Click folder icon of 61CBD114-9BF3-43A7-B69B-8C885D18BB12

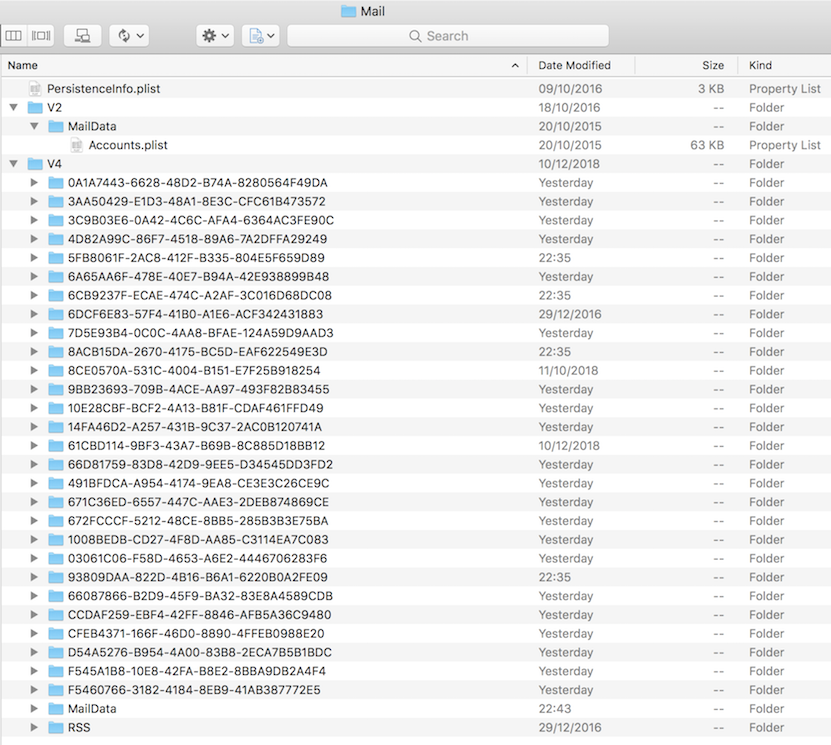click(x=56, y=446)
